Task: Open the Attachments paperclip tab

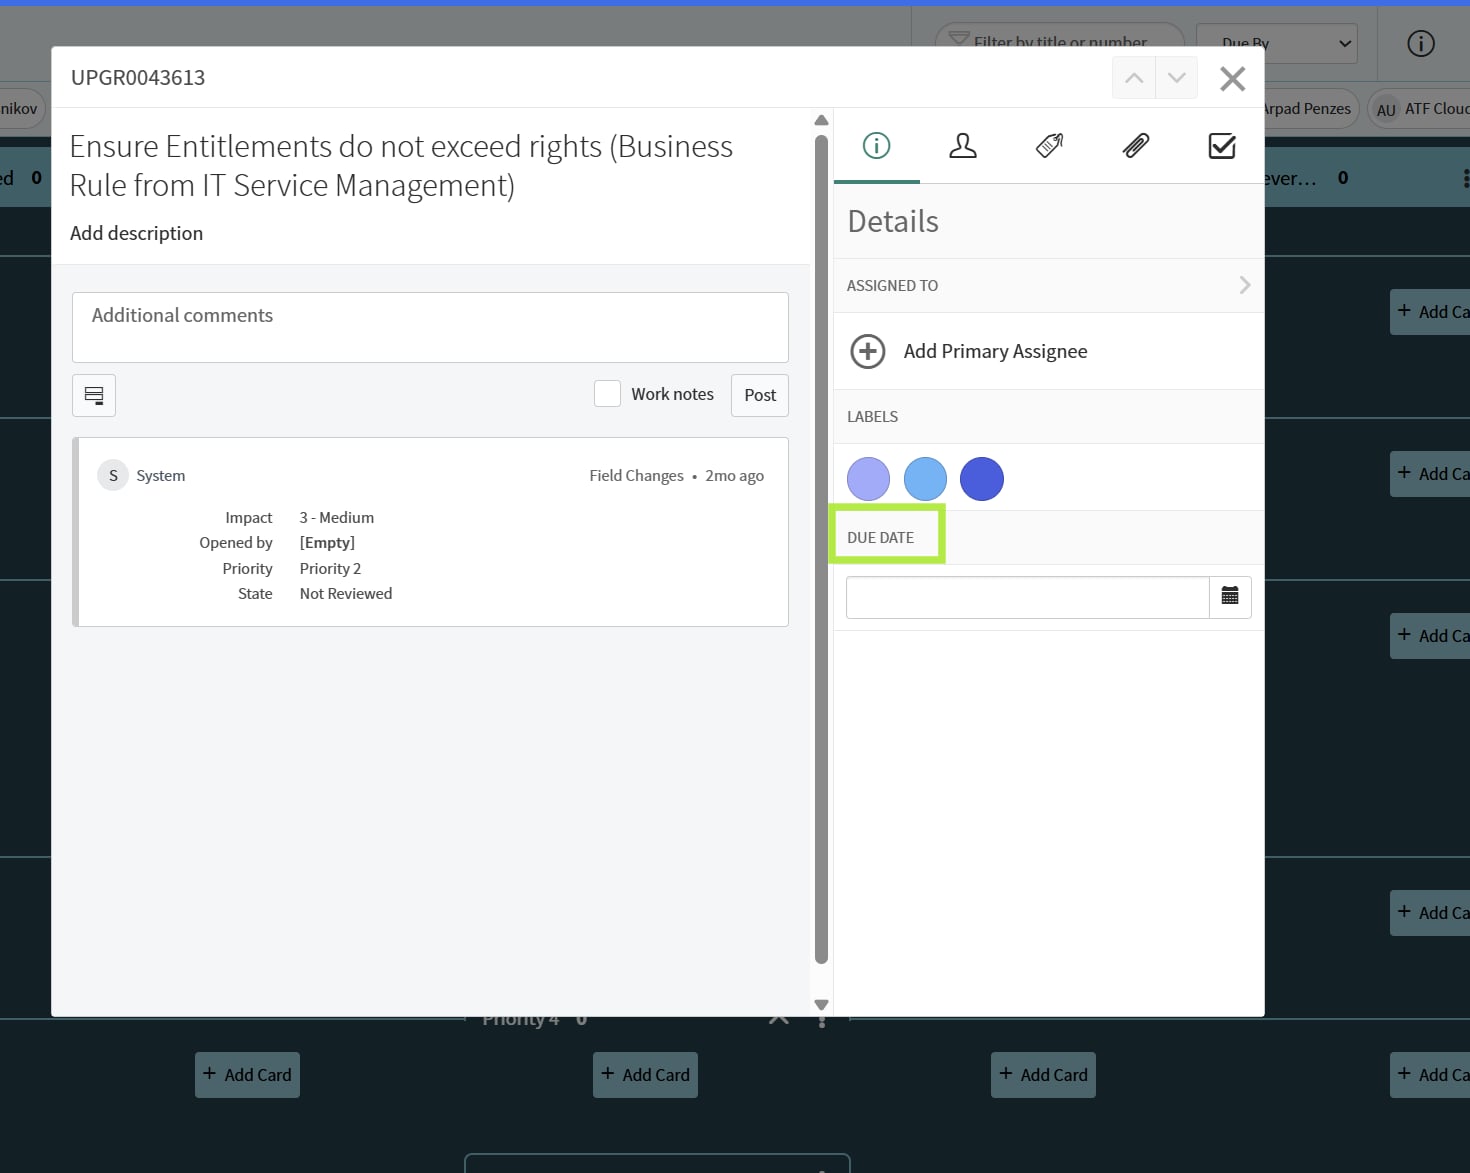Action: (x=1136, y=146)
